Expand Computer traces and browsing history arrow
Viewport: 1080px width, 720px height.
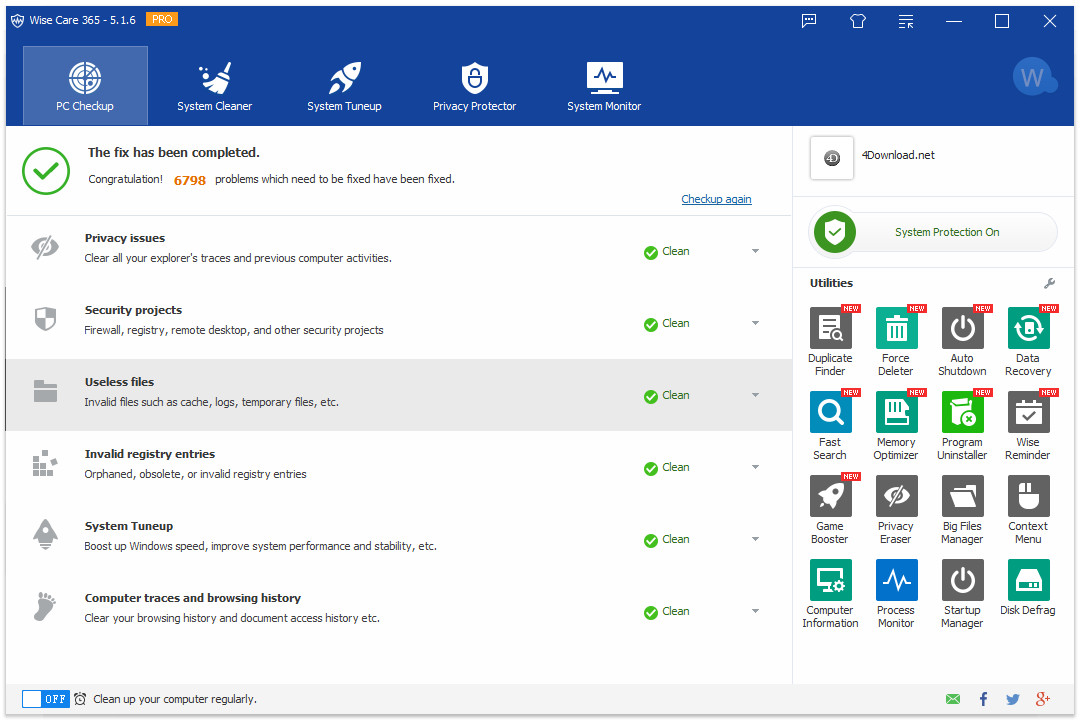coord(756,611)
